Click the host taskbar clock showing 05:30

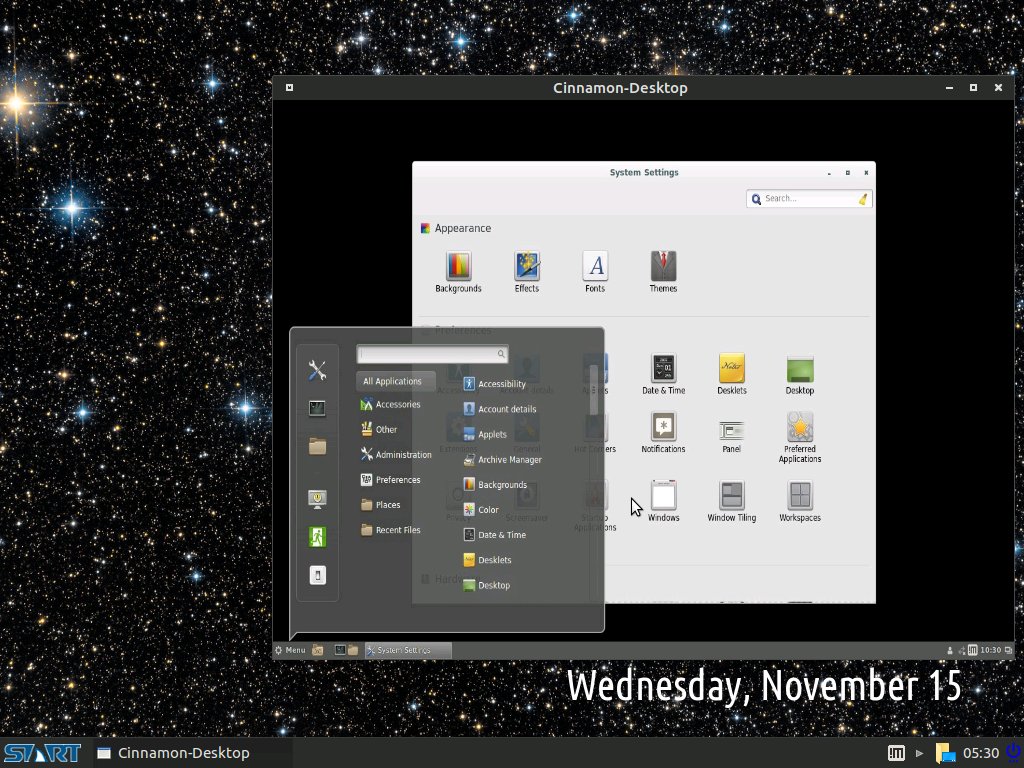981,753
